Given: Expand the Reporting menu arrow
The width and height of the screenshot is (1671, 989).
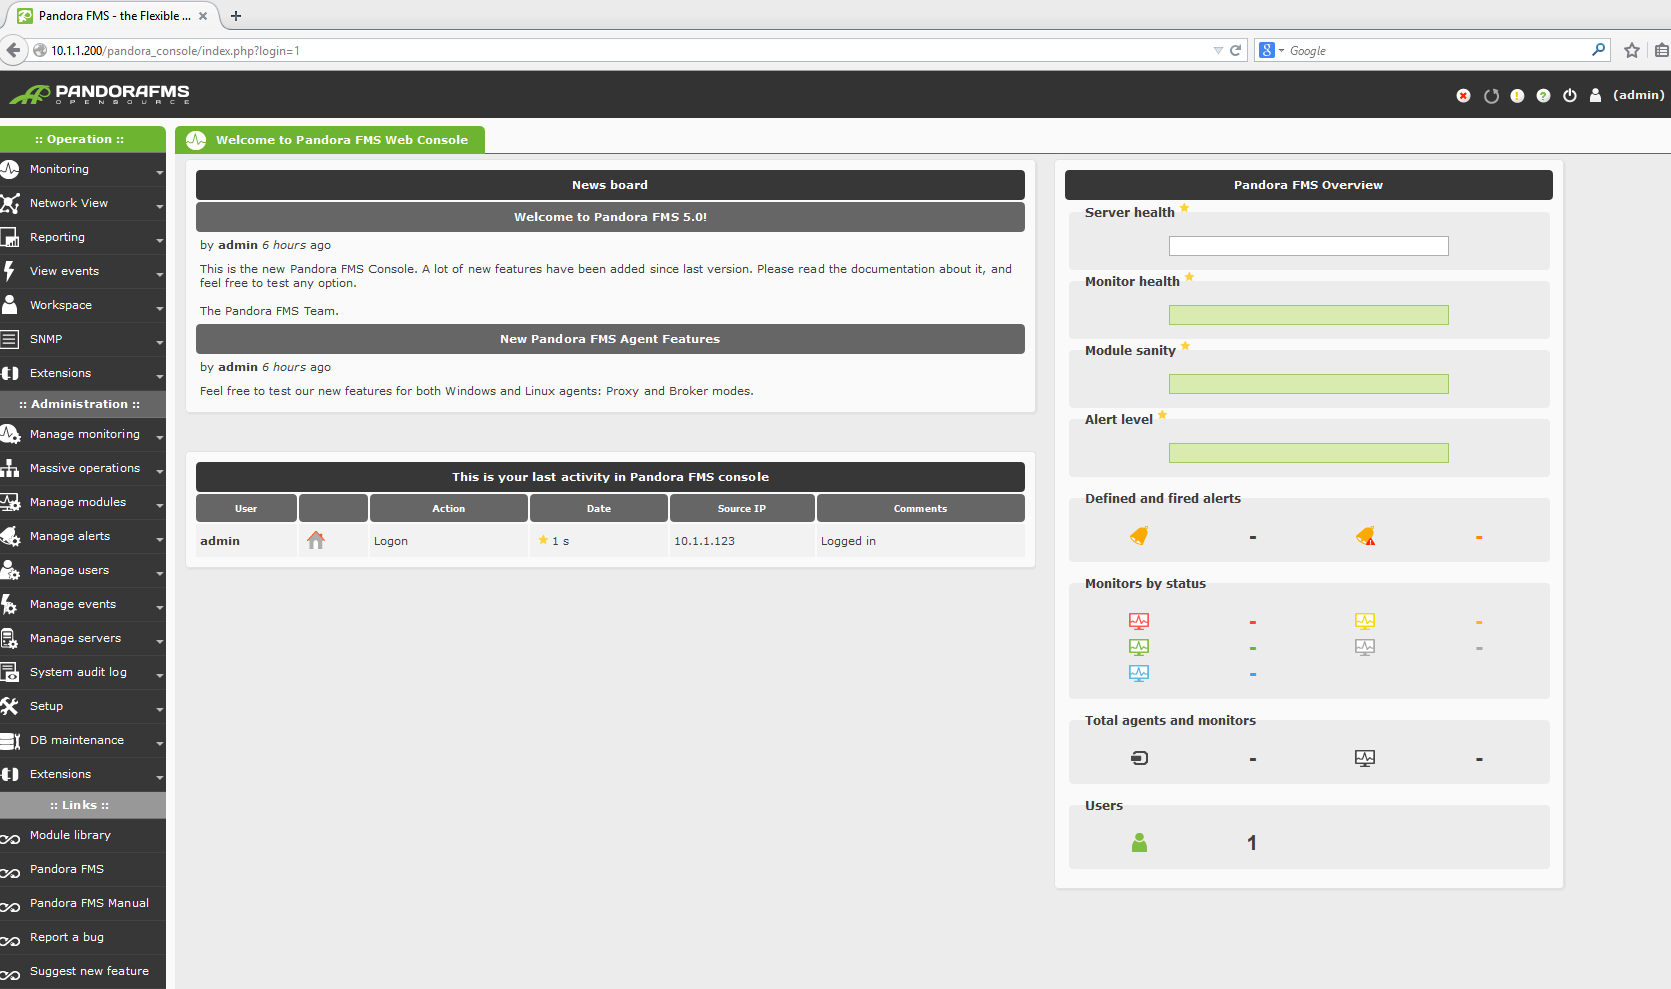Looking at the screenshot, I should click(x=159, y=241).
